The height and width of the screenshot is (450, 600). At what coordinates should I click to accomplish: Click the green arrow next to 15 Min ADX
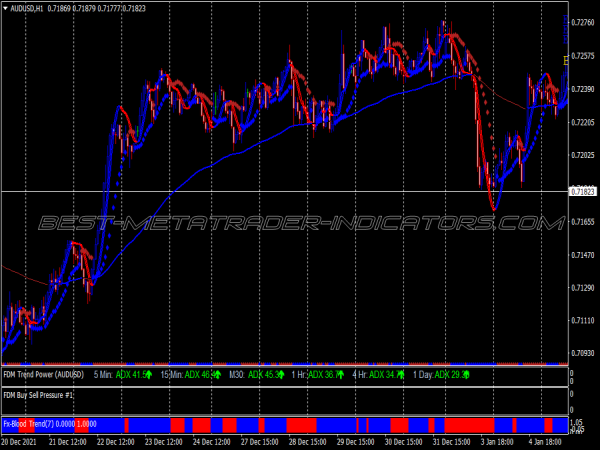(218, 375)
